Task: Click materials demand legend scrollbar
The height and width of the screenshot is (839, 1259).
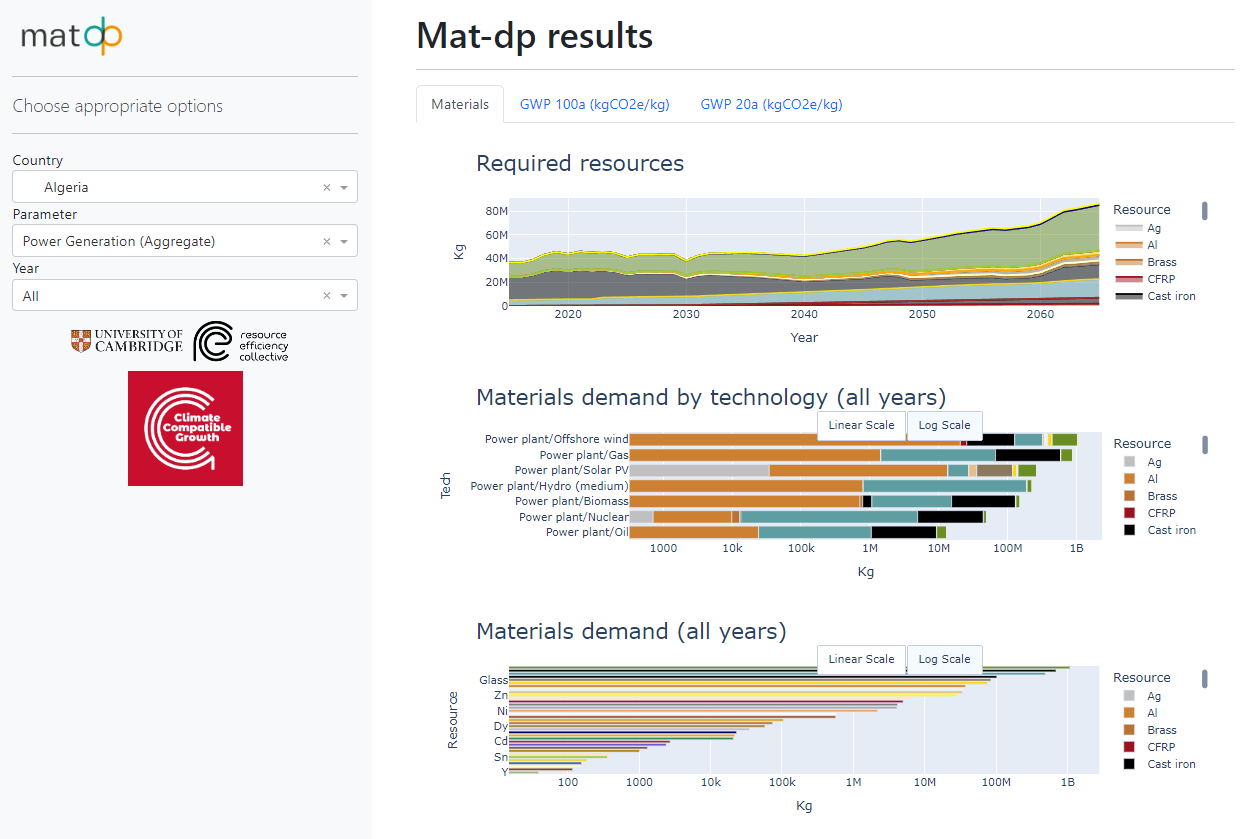Action: point(1205,679)
